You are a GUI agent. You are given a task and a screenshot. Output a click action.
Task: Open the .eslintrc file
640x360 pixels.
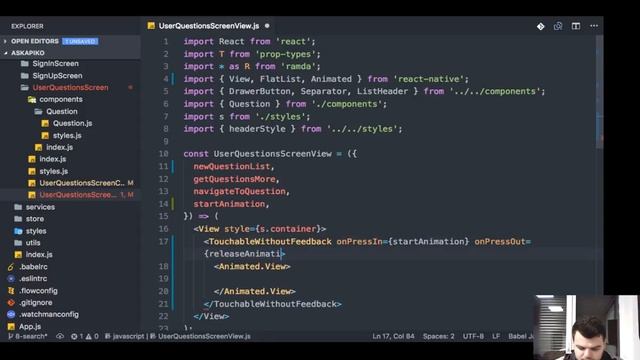coord(33,279)
